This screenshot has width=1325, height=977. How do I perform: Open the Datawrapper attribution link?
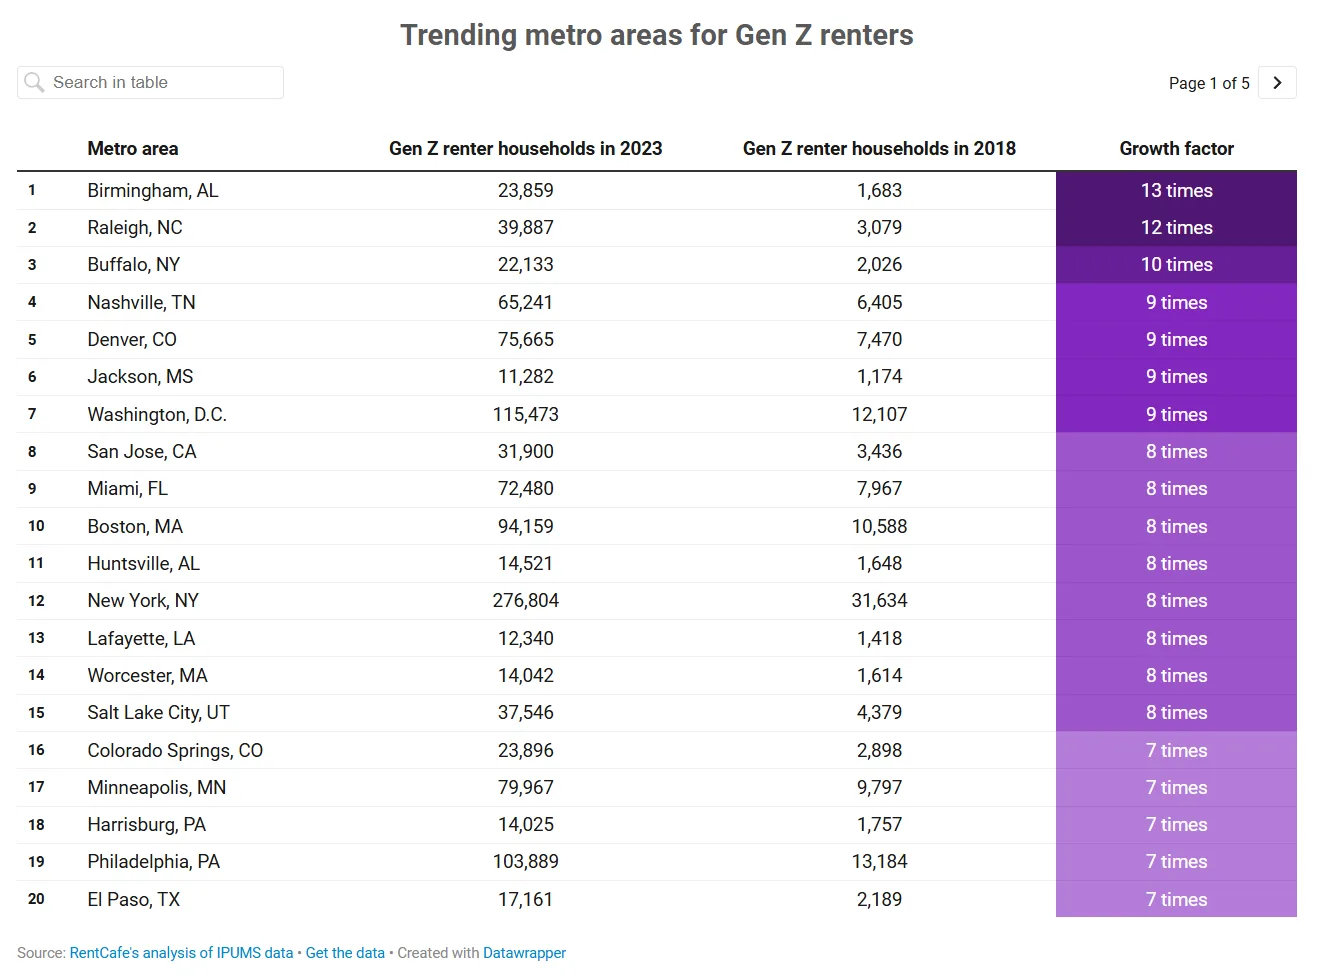coord(524,952)
